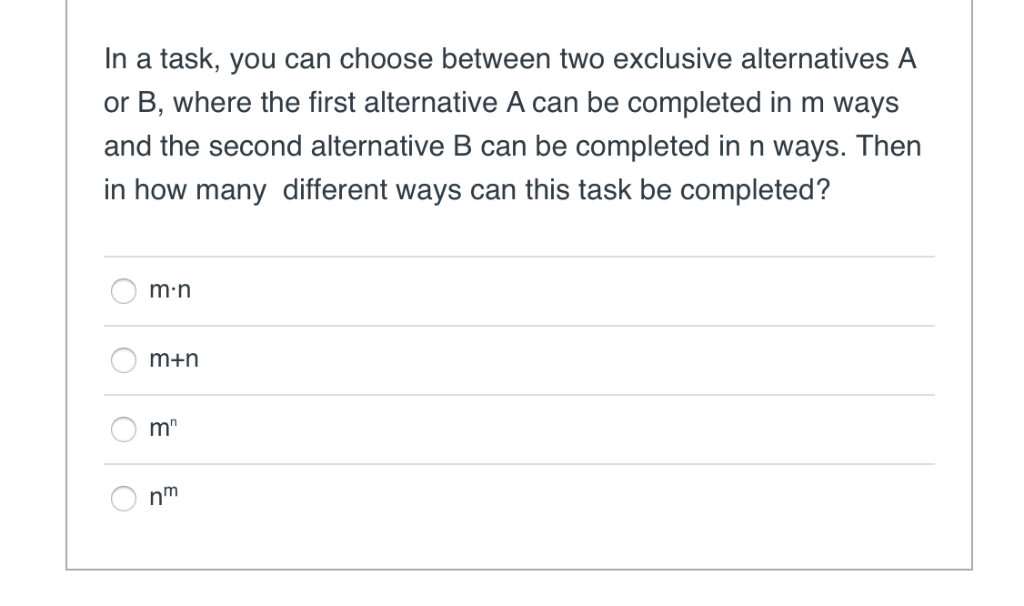Click the mⁿ answer label text
The height and width of the screenshot is (606, 1024).
[x=163, y=427]
